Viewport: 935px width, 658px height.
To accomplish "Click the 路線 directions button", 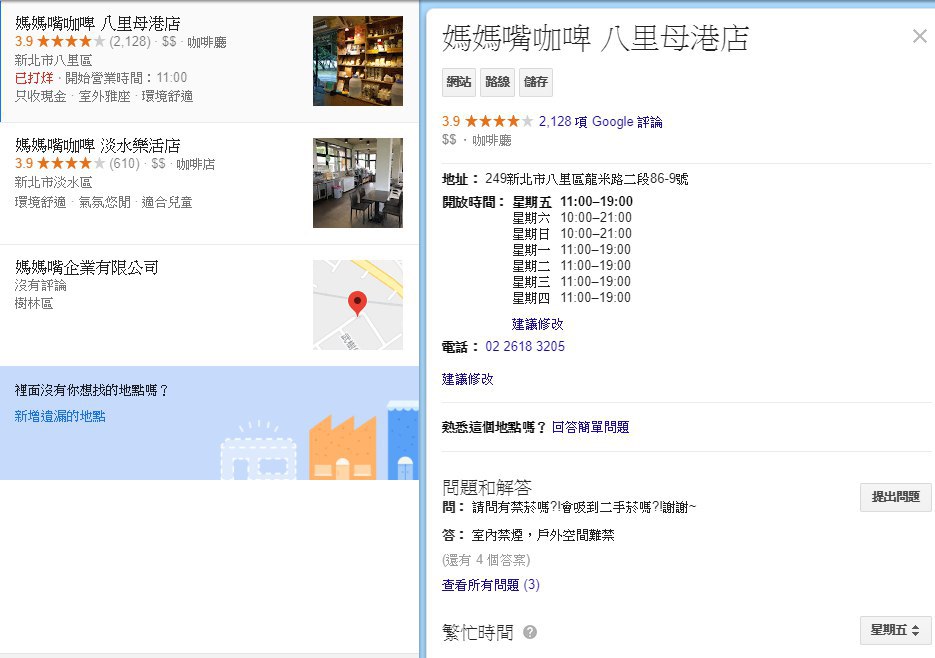I will 497,82.
